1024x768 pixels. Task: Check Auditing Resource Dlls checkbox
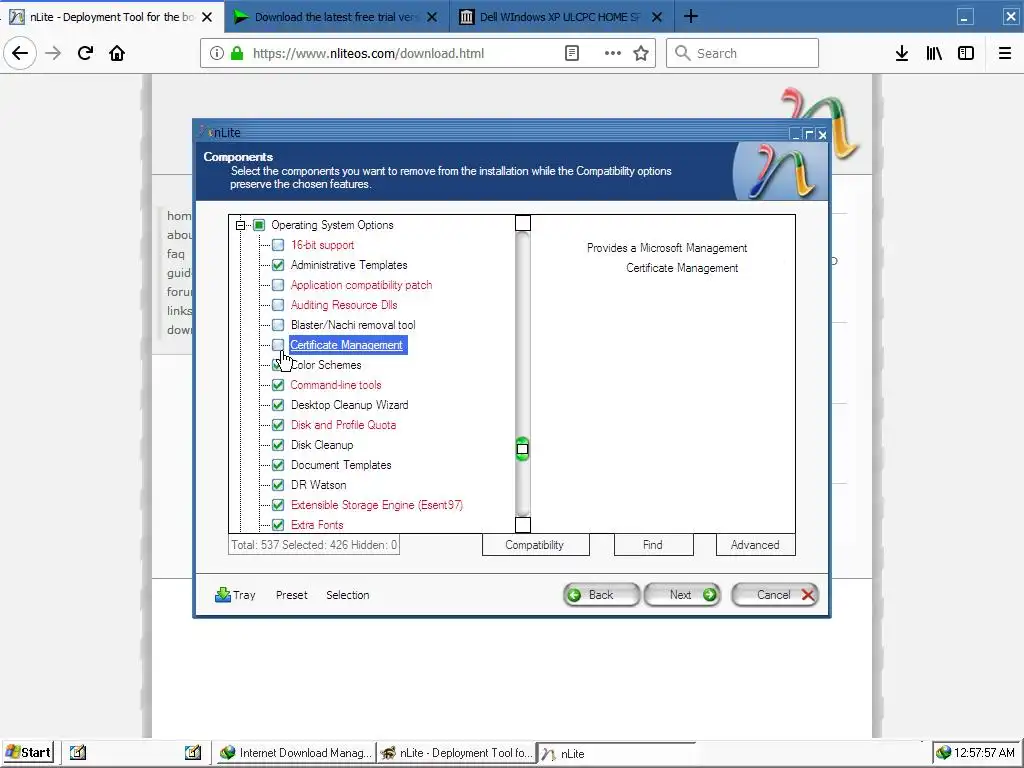click(x=278, y=305)
